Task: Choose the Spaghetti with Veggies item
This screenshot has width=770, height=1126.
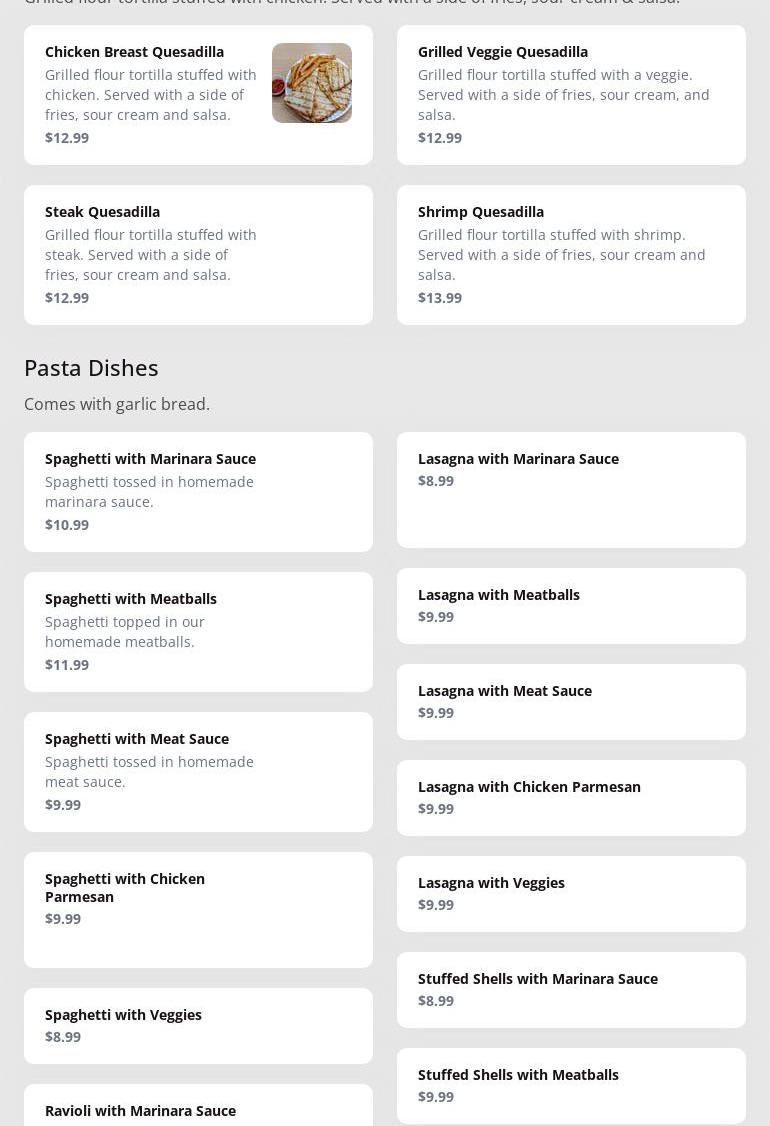Action: [x=198, y=1025]
